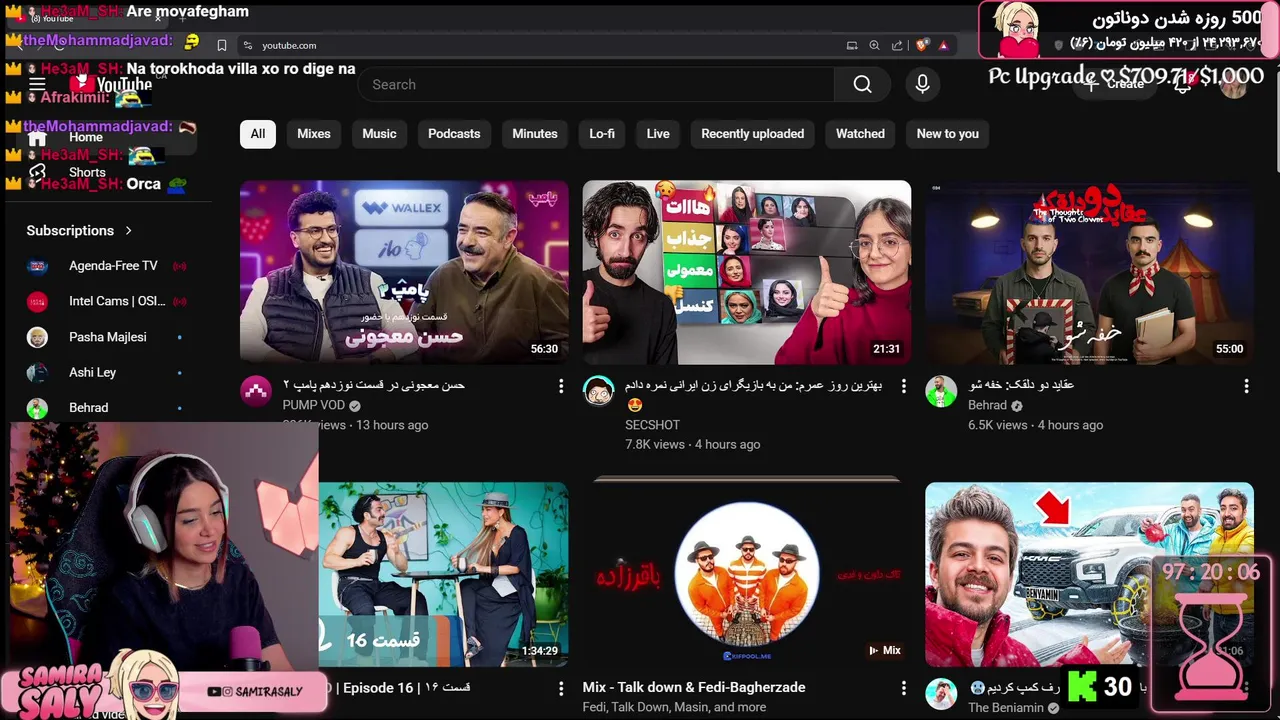Select the Lo-fi filter chip
Screen dimensions: 1280x720
[602, 134]
